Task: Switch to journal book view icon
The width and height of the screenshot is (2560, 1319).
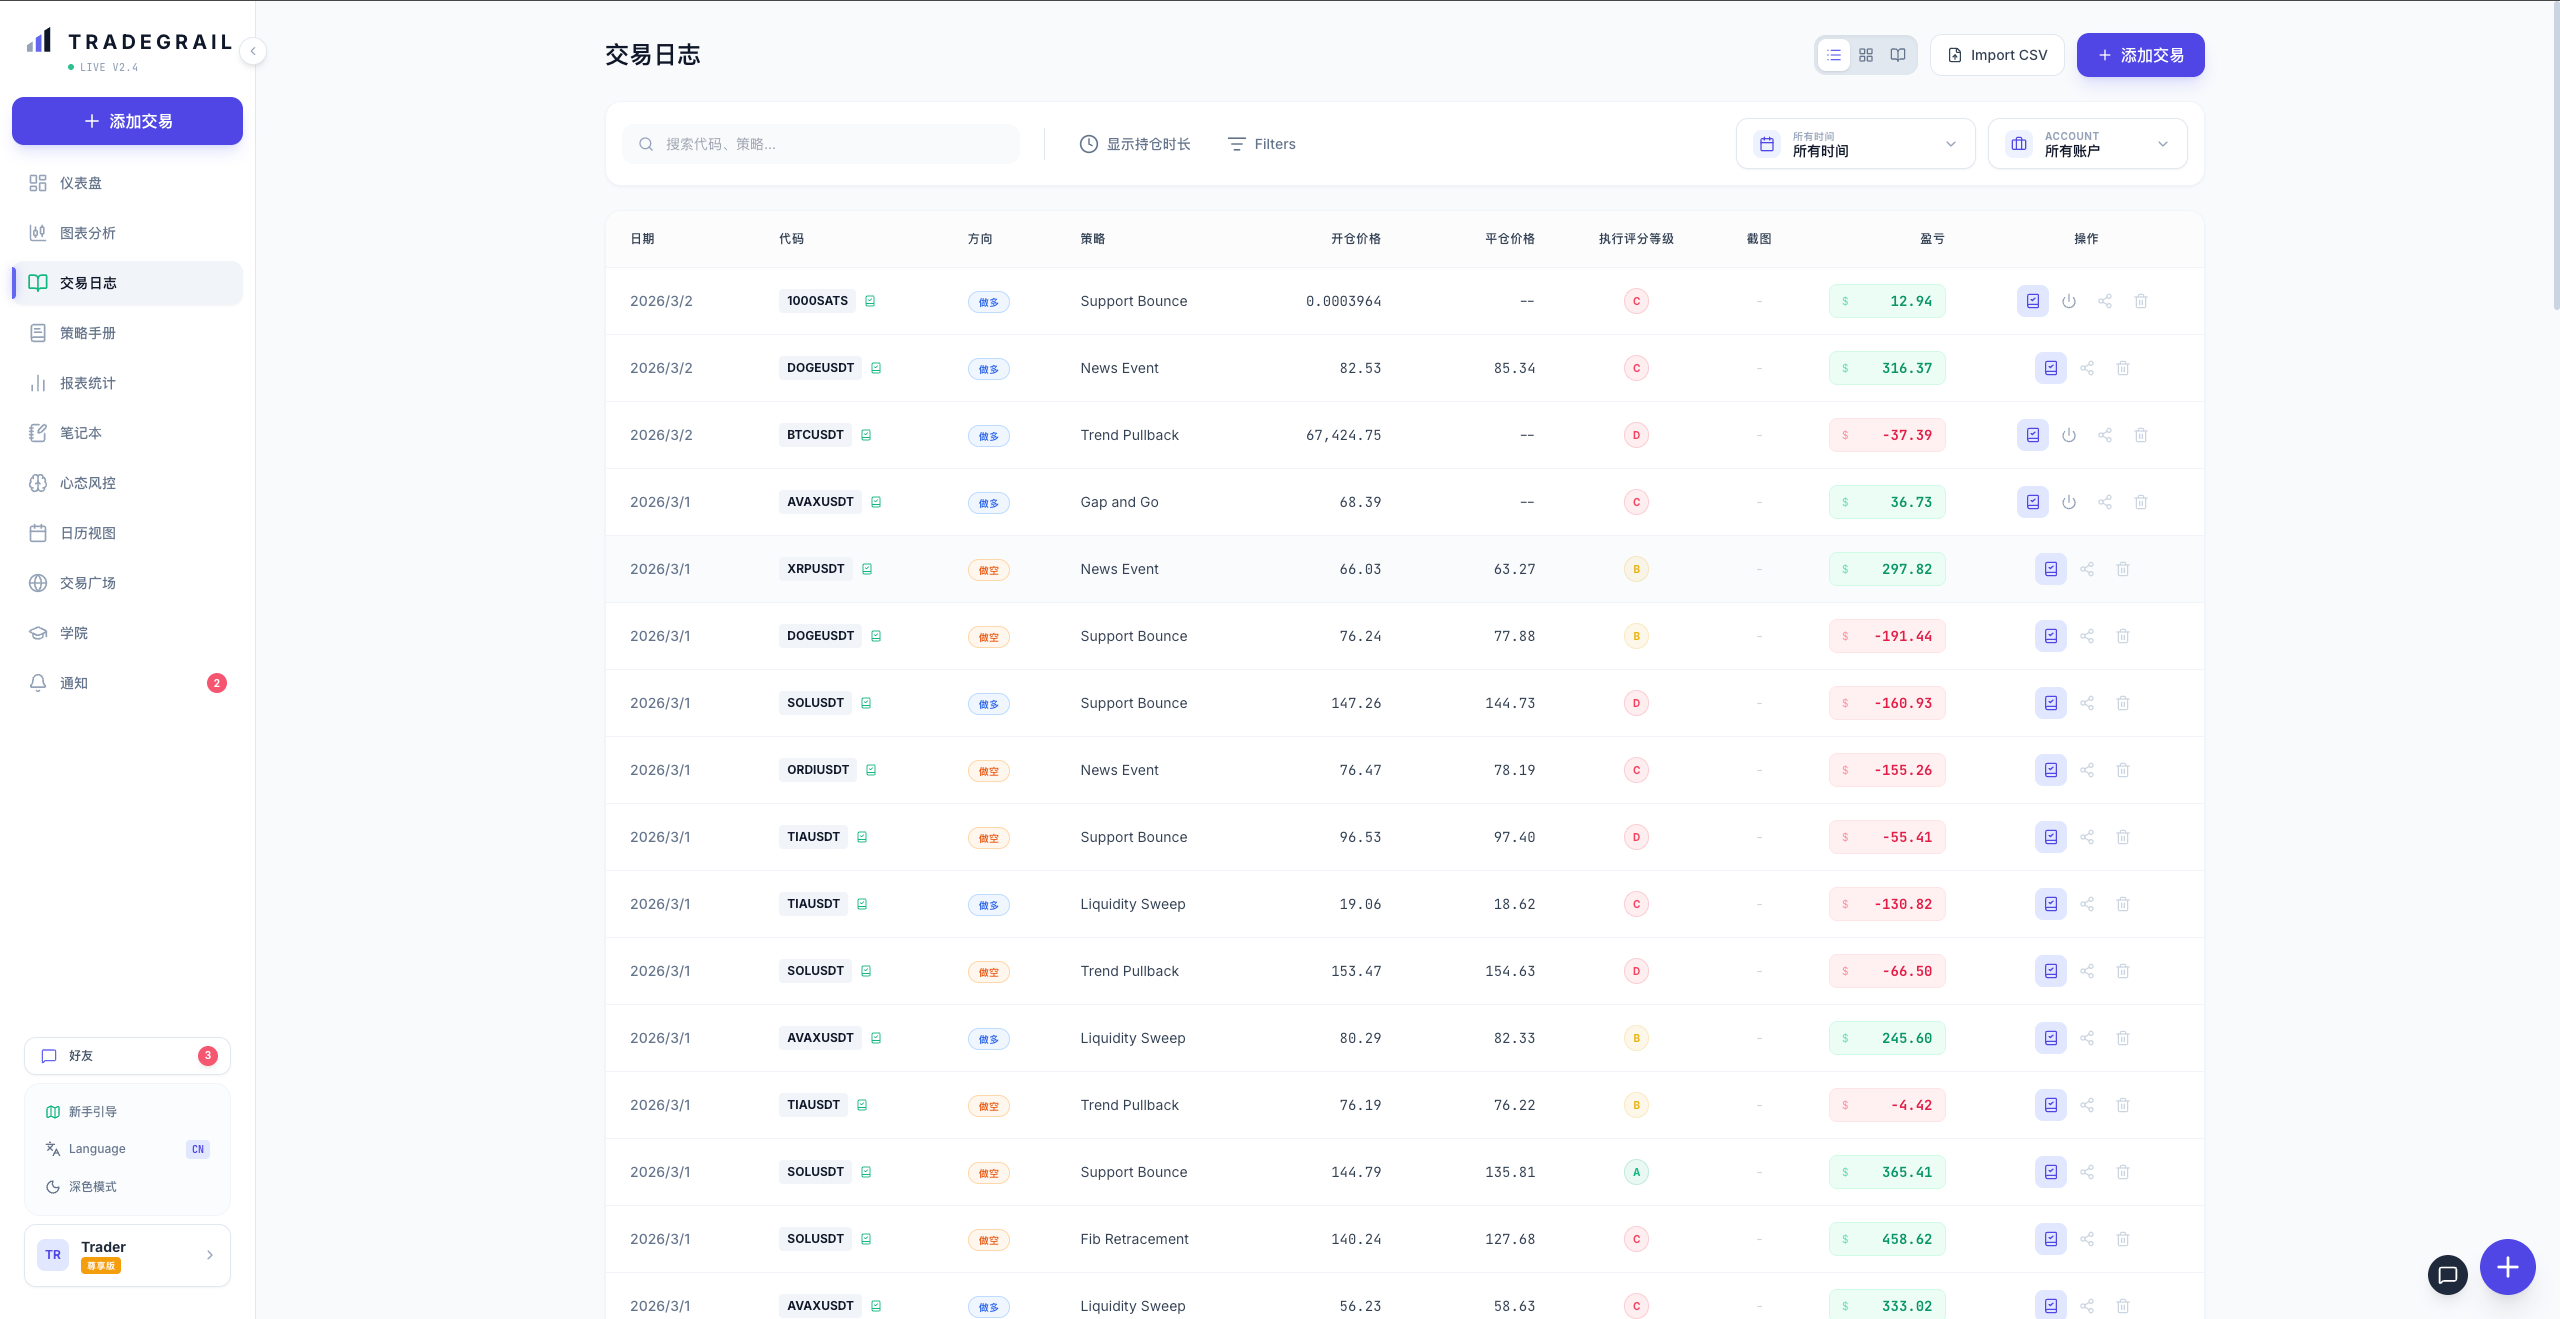Action: [1898, 55]
